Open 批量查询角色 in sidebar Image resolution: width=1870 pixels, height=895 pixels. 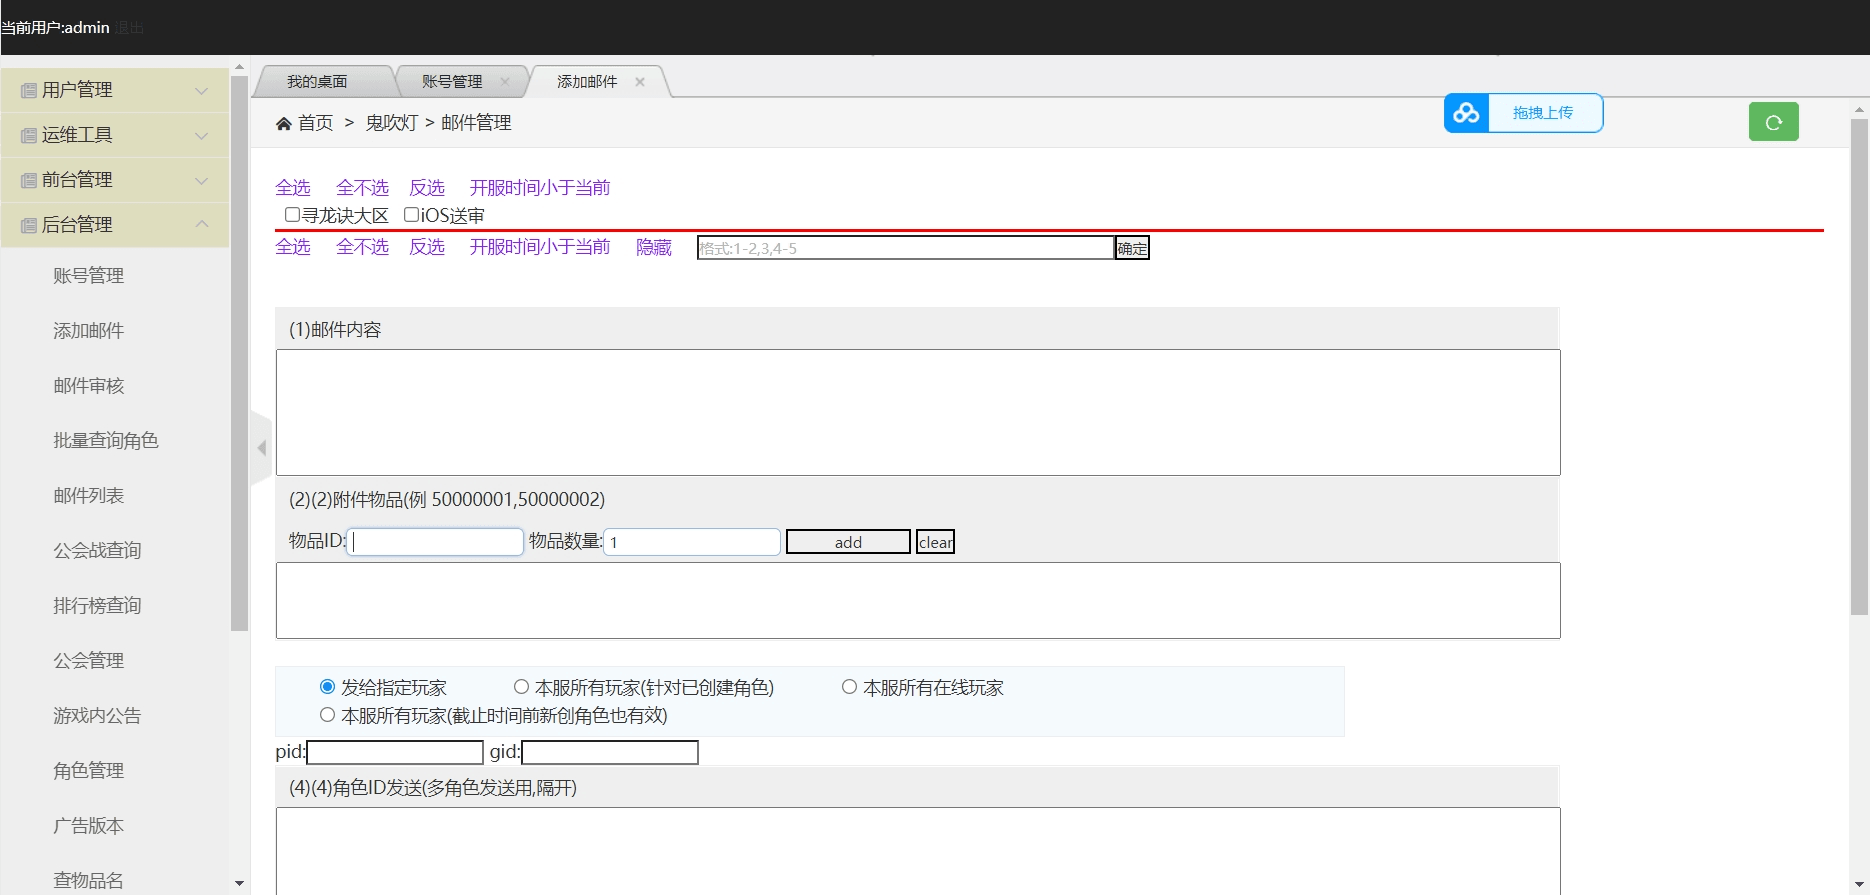[106, 441]
